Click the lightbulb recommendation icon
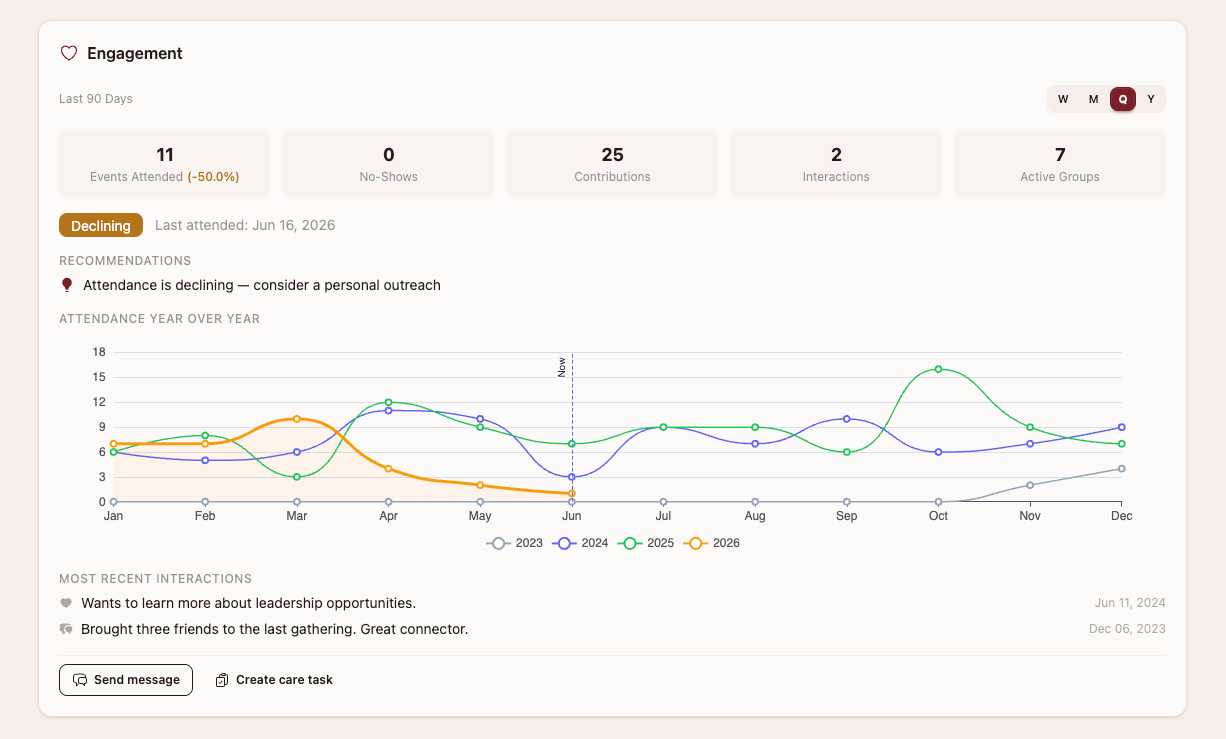Image resolution: width=1226 pixels, height=739 pixels. [67, 285]
